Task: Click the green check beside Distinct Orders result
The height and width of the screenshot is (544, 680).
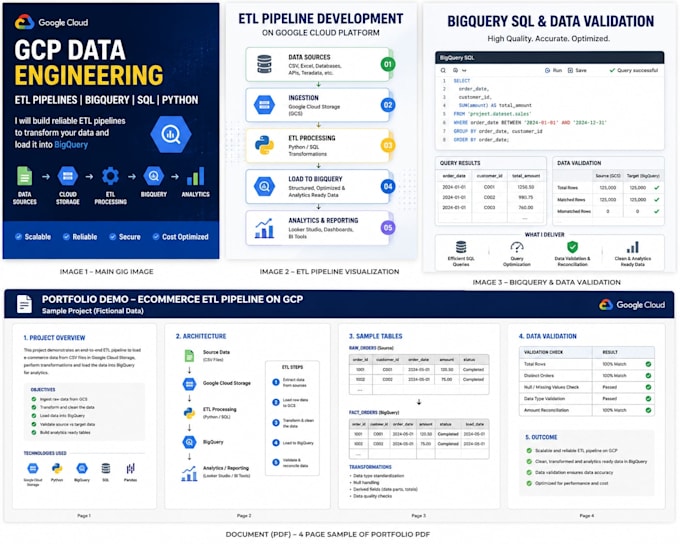Action: pos(648,376)
